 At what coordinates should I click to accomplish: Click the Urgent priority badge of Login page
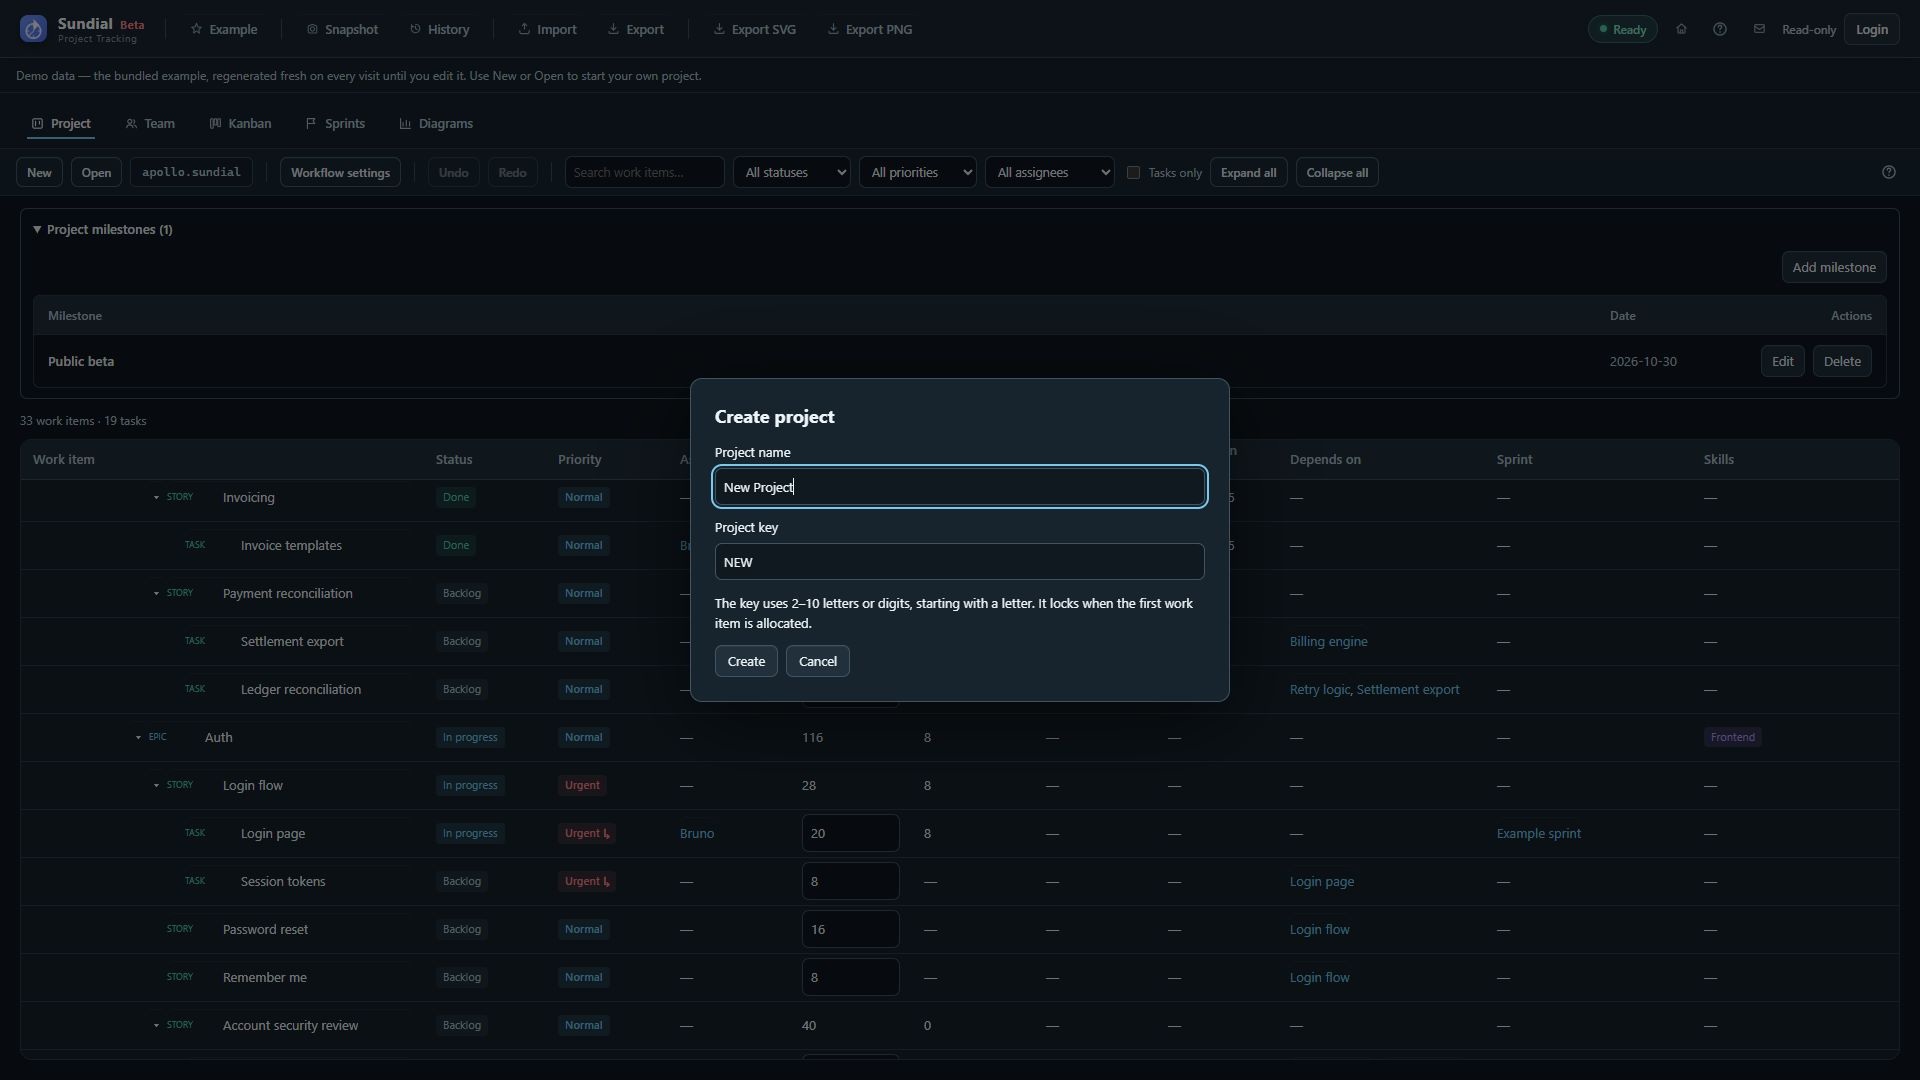click(x=587, y=834)
